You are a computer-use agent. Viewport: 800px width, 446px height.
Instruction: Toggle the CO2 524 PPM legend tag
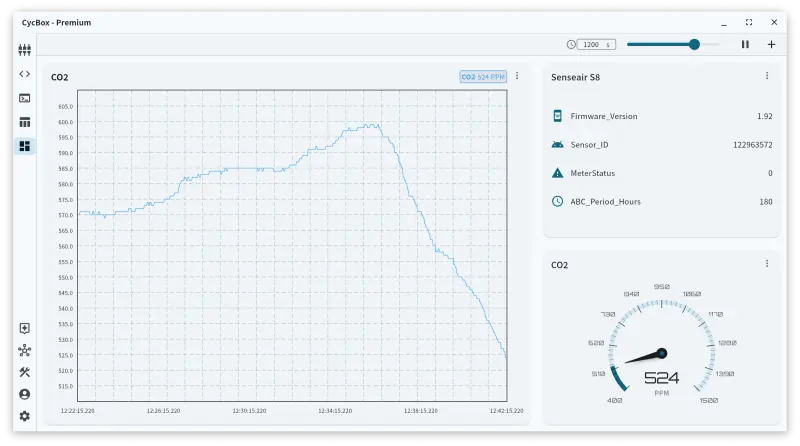(483, 77)
